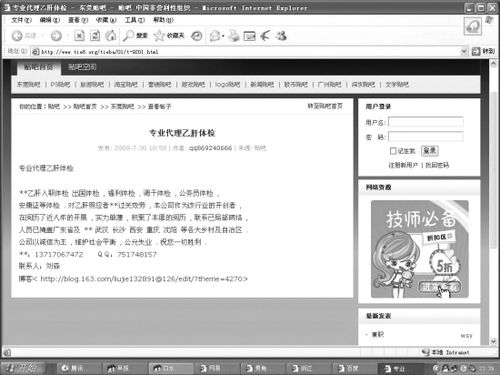Click the 注册新用户 register link

[x=403, y=165]
